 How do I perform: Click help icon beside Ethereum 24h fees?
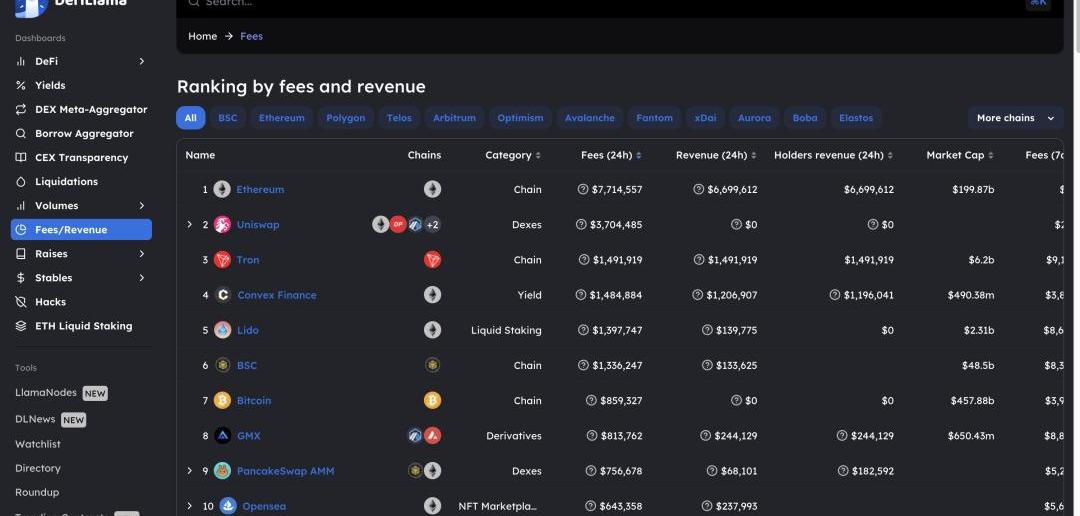coord(583,190)
